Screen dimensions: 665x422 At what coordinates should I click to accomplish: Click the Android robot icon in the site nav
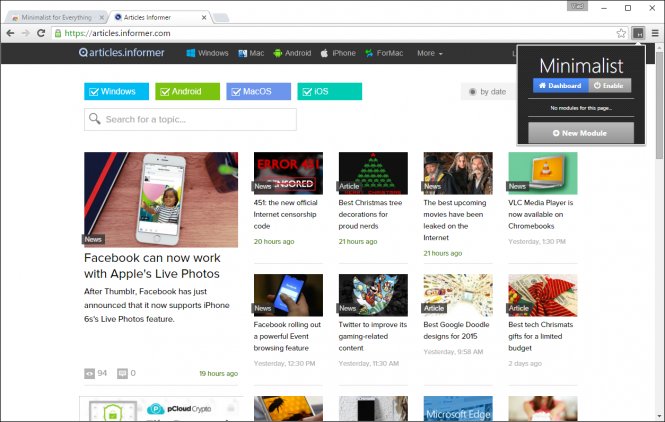(x=278, y=53)
